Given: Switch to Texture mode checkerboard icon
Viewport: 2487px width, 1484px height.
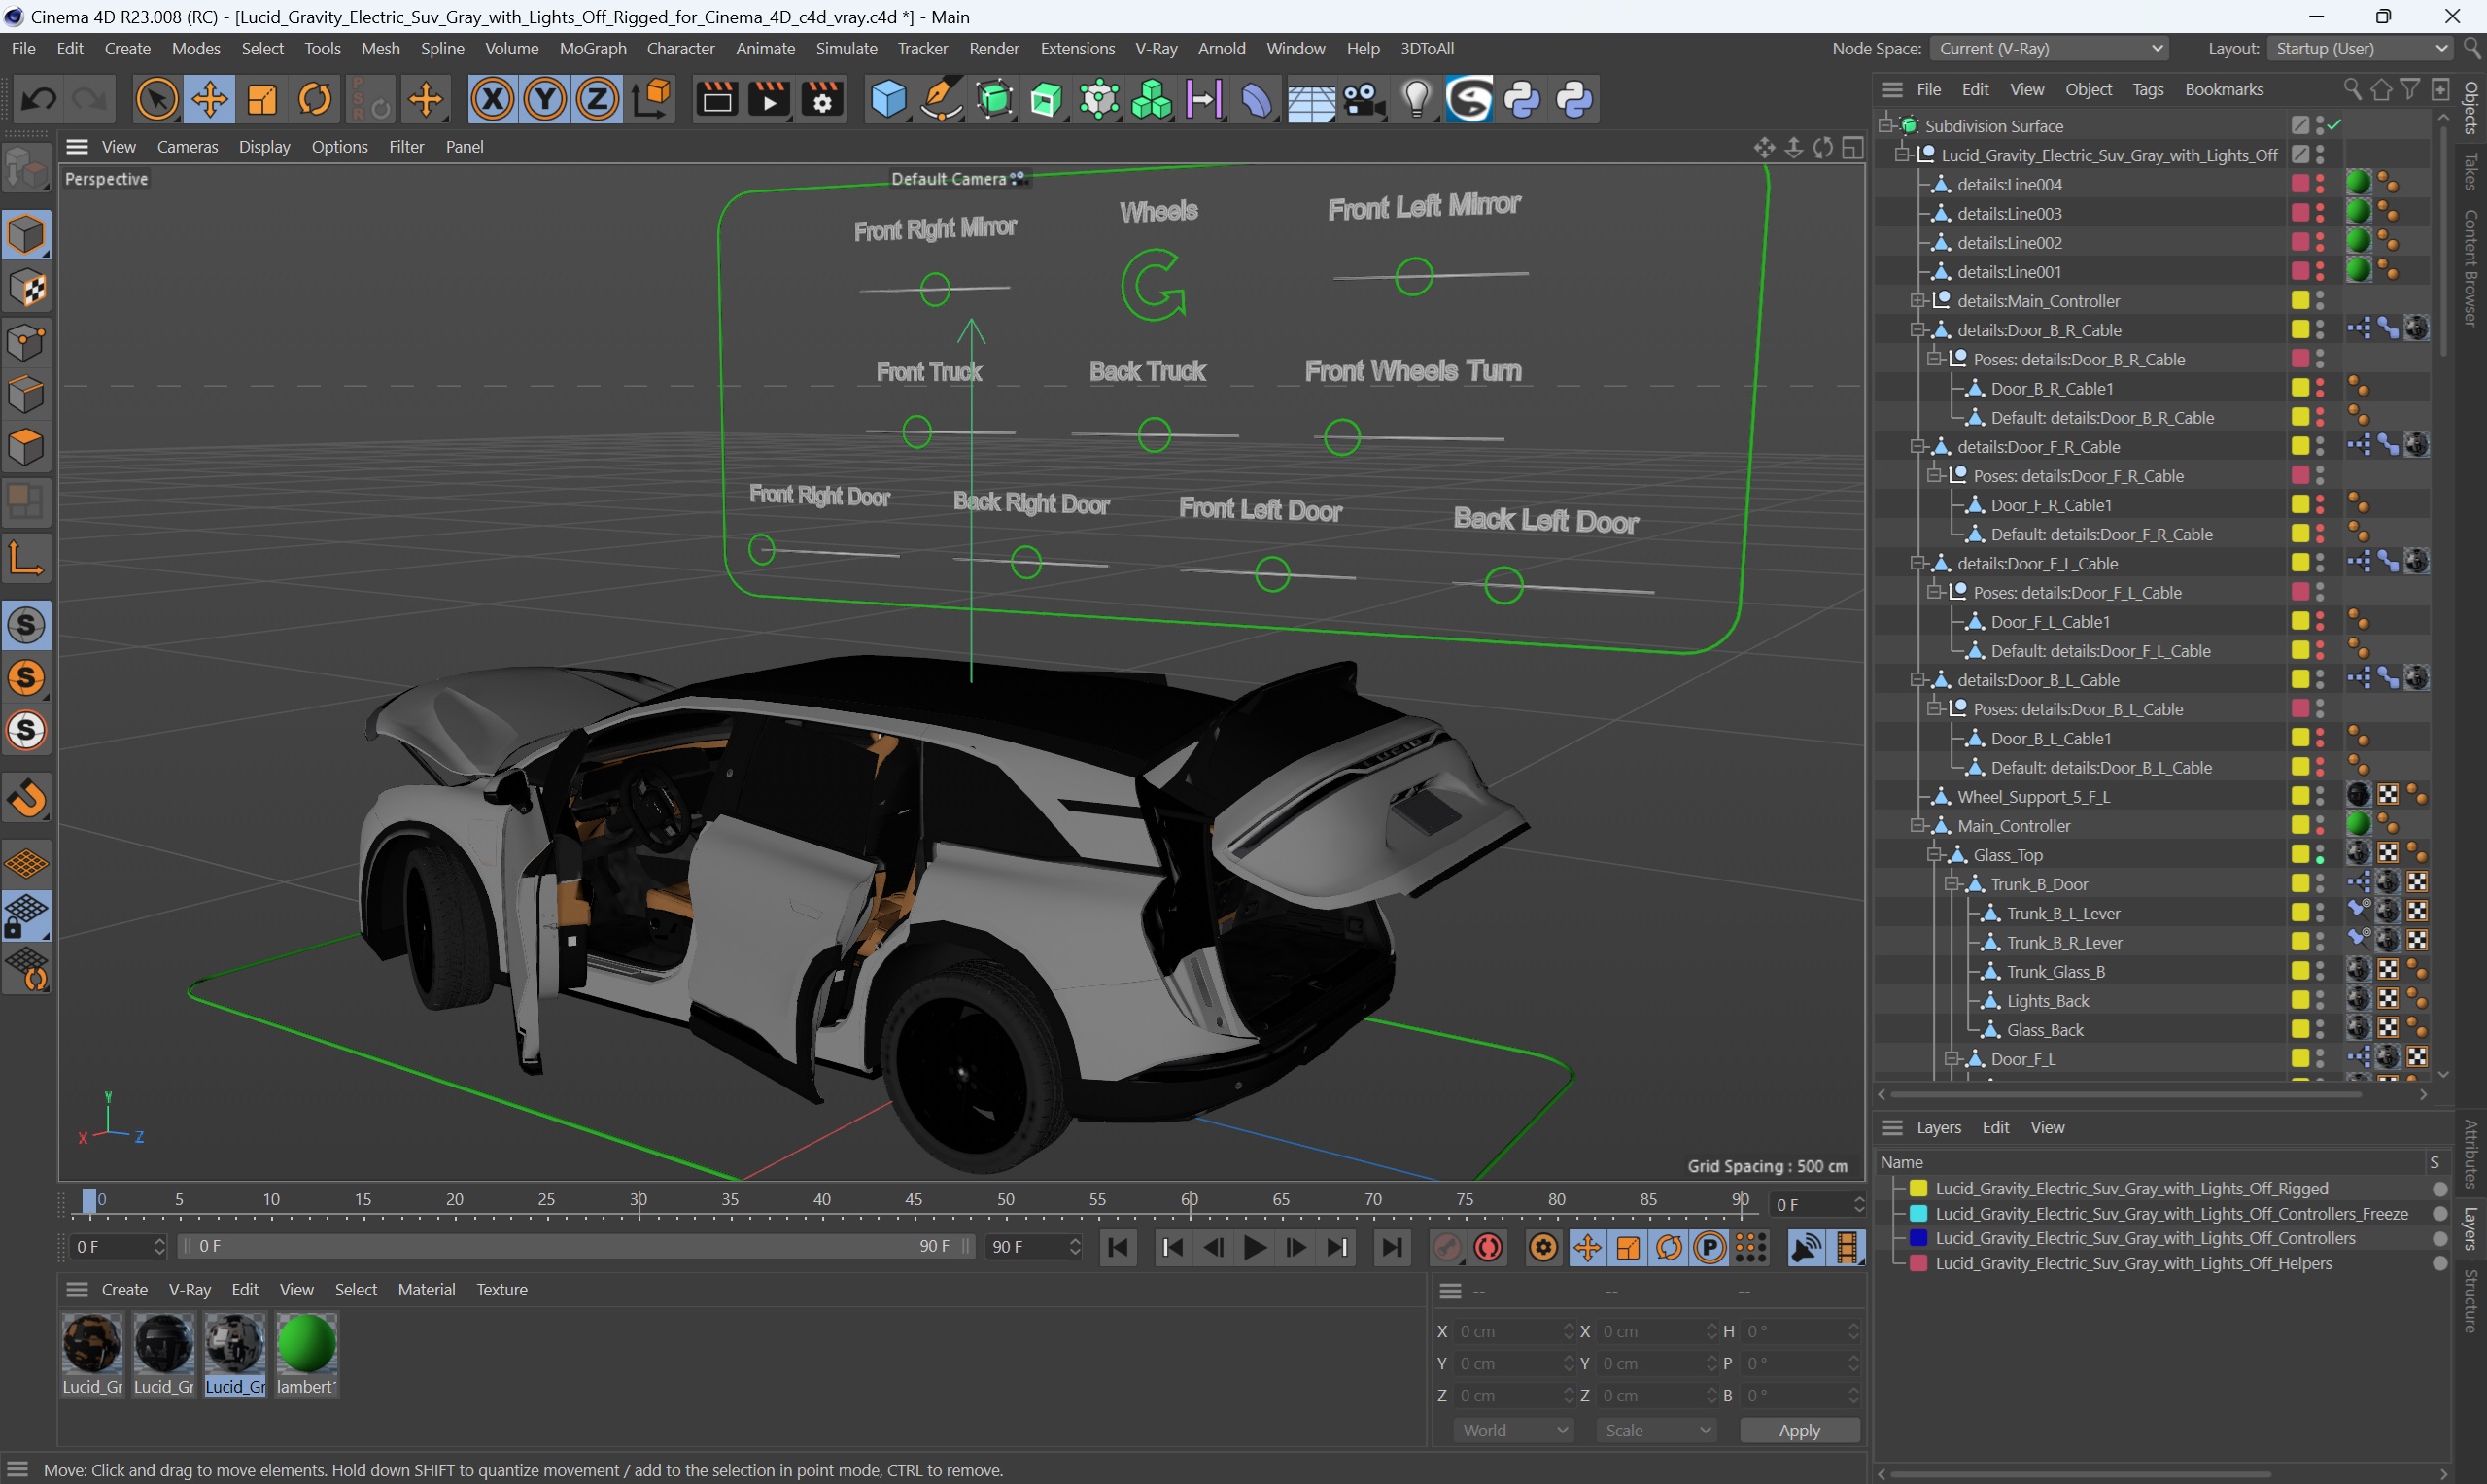Looking at the screenshot, I should [x=26, y=288].
